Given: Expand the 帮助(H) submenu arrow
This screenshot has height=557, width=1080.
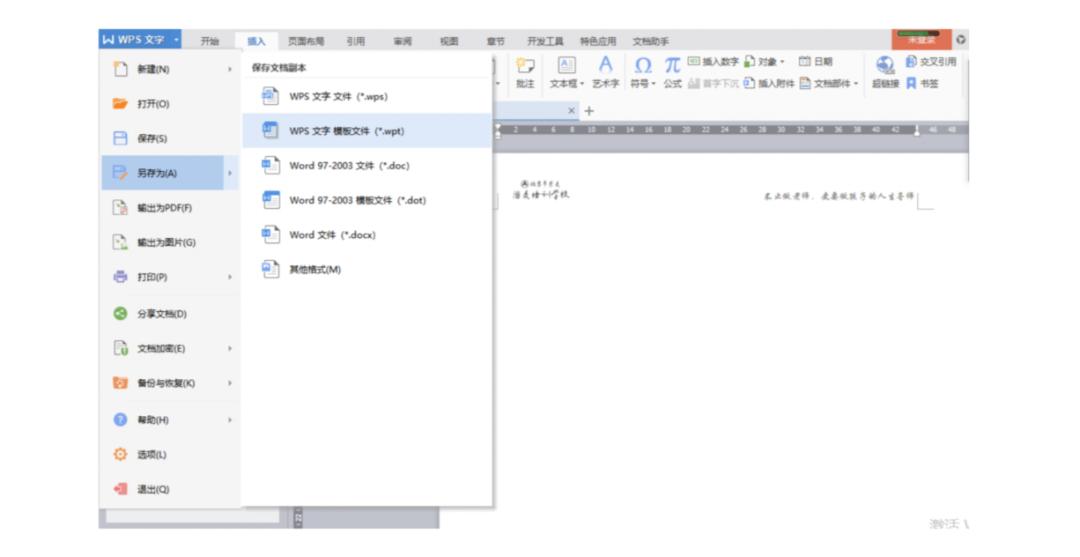Looking at the screenshot, I should [230, 420].
